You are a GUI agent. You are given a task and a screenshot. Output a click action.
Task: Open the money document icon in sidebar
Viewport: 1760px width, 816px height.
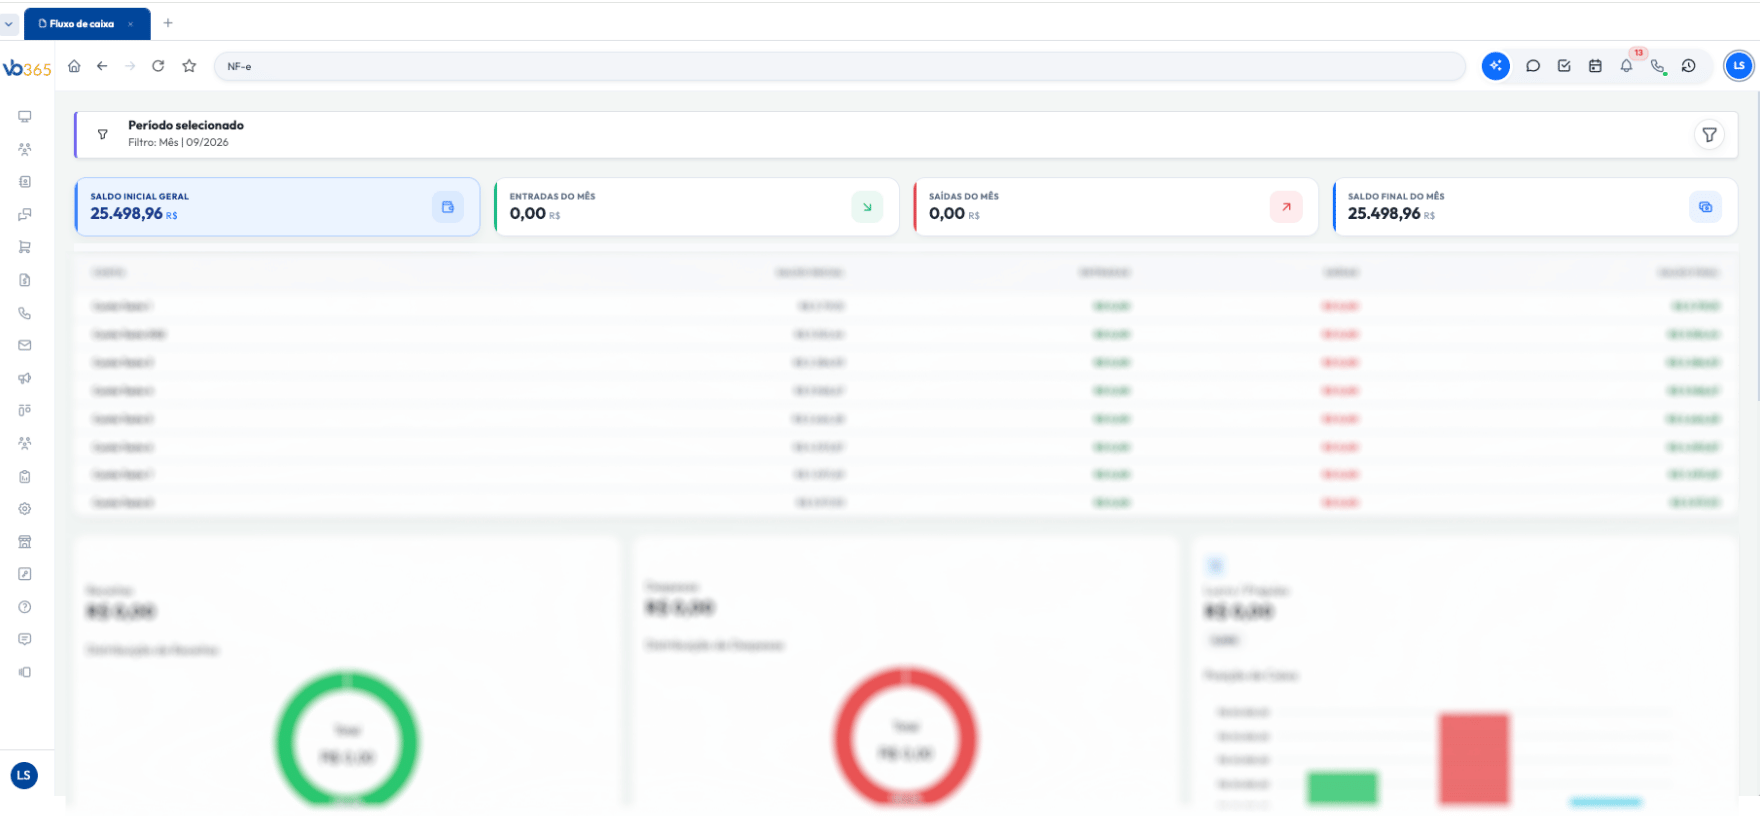pos(25,280)
